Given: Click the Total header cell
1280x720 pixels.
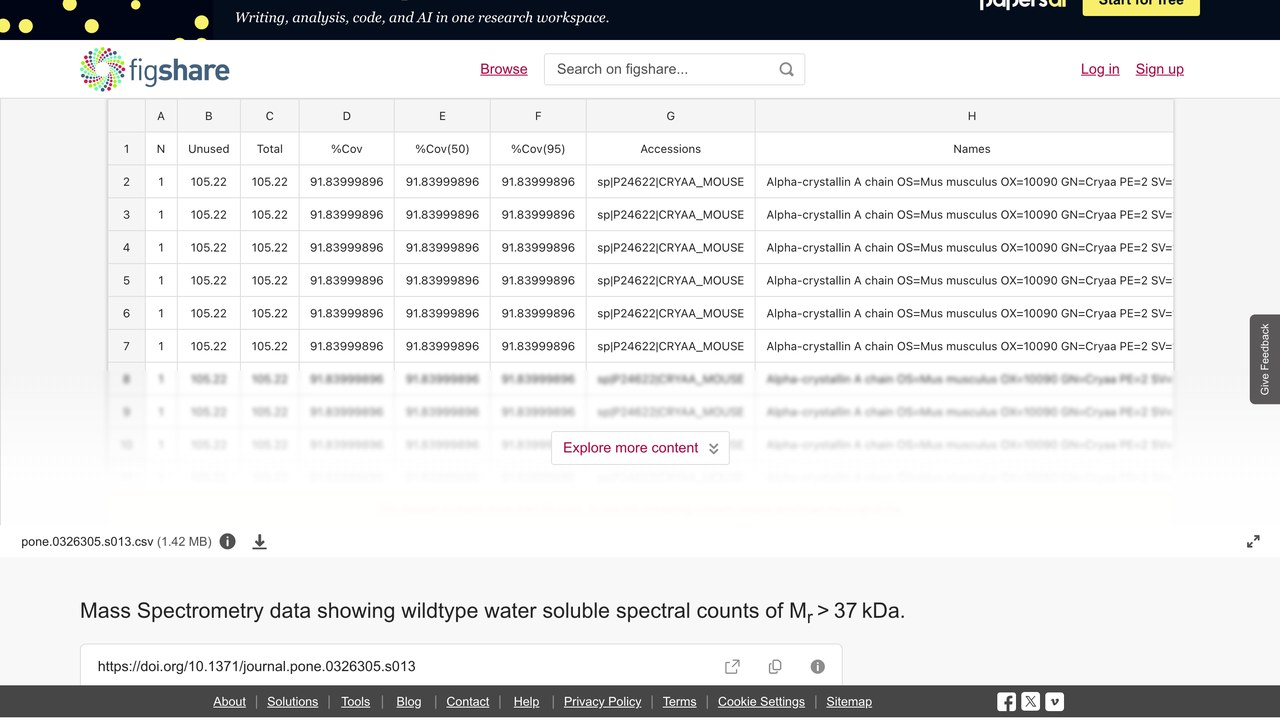Looking at the screenshot, I should pyautogui.click(x=270, y=149).
